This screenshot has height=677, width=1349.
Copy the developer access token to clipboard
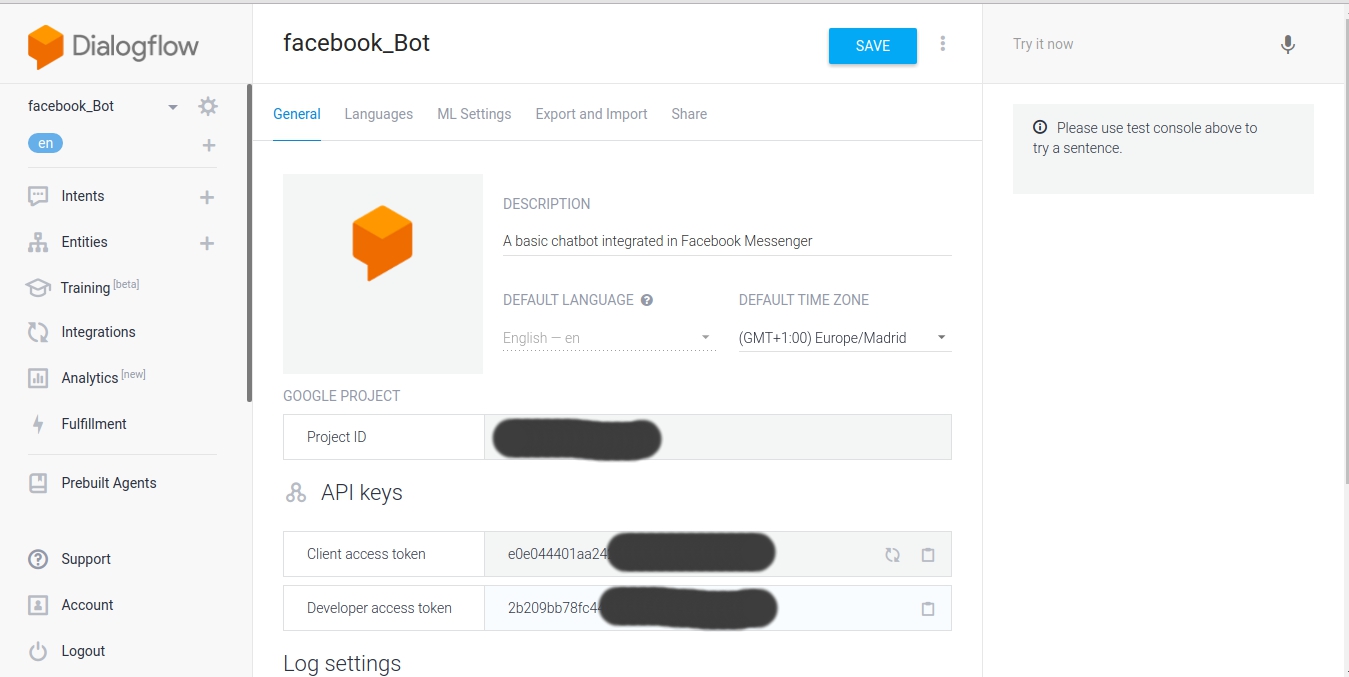coord(928,608)
